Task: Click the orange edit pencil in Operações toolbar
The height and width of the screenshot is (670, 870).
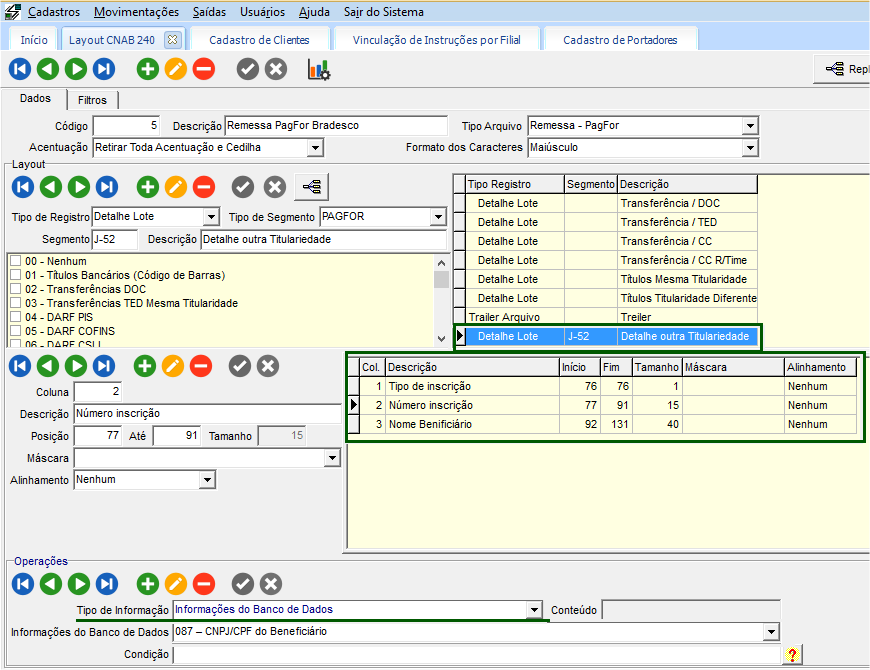Action: tap(176, 584)
